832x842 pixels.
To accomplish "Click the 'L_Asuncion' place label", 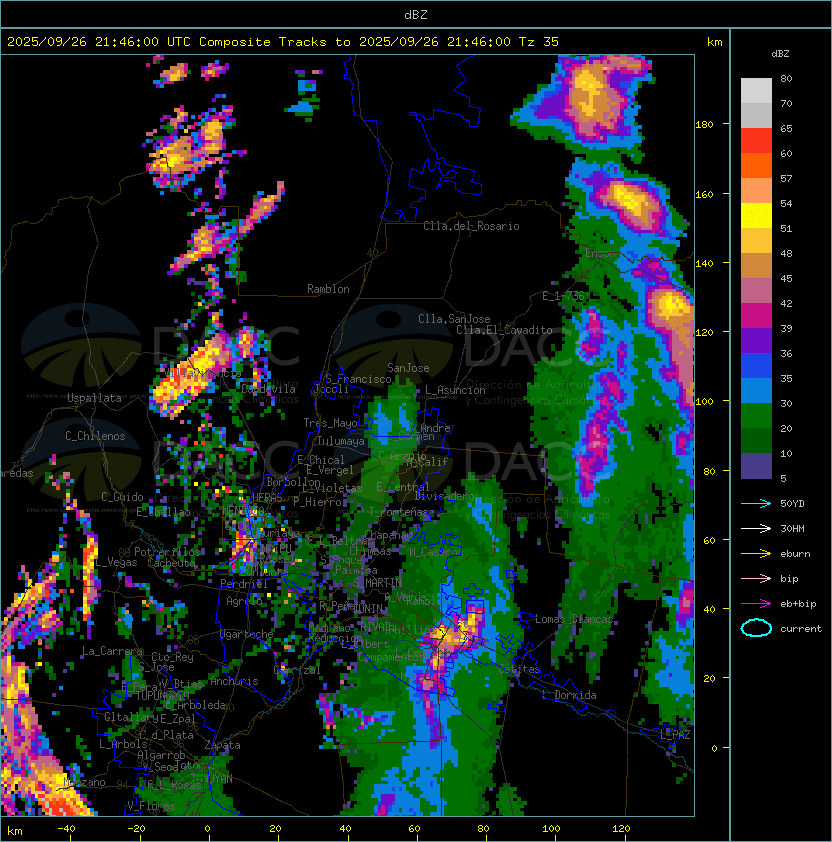I will click(455, 390).
